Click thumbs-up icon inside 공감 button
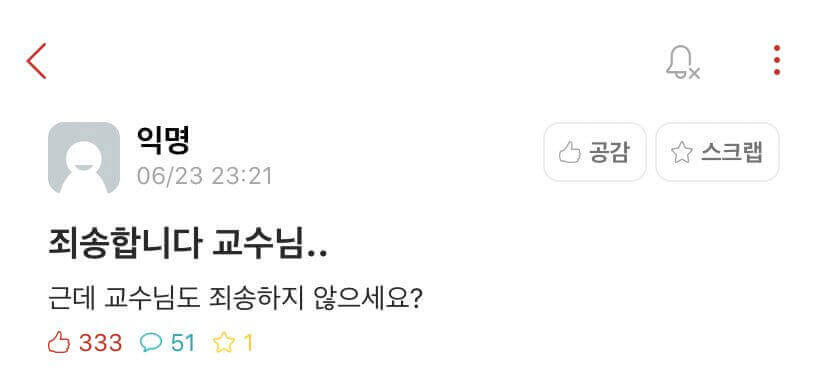The image size is (827, 381). (x=570, y=153)
